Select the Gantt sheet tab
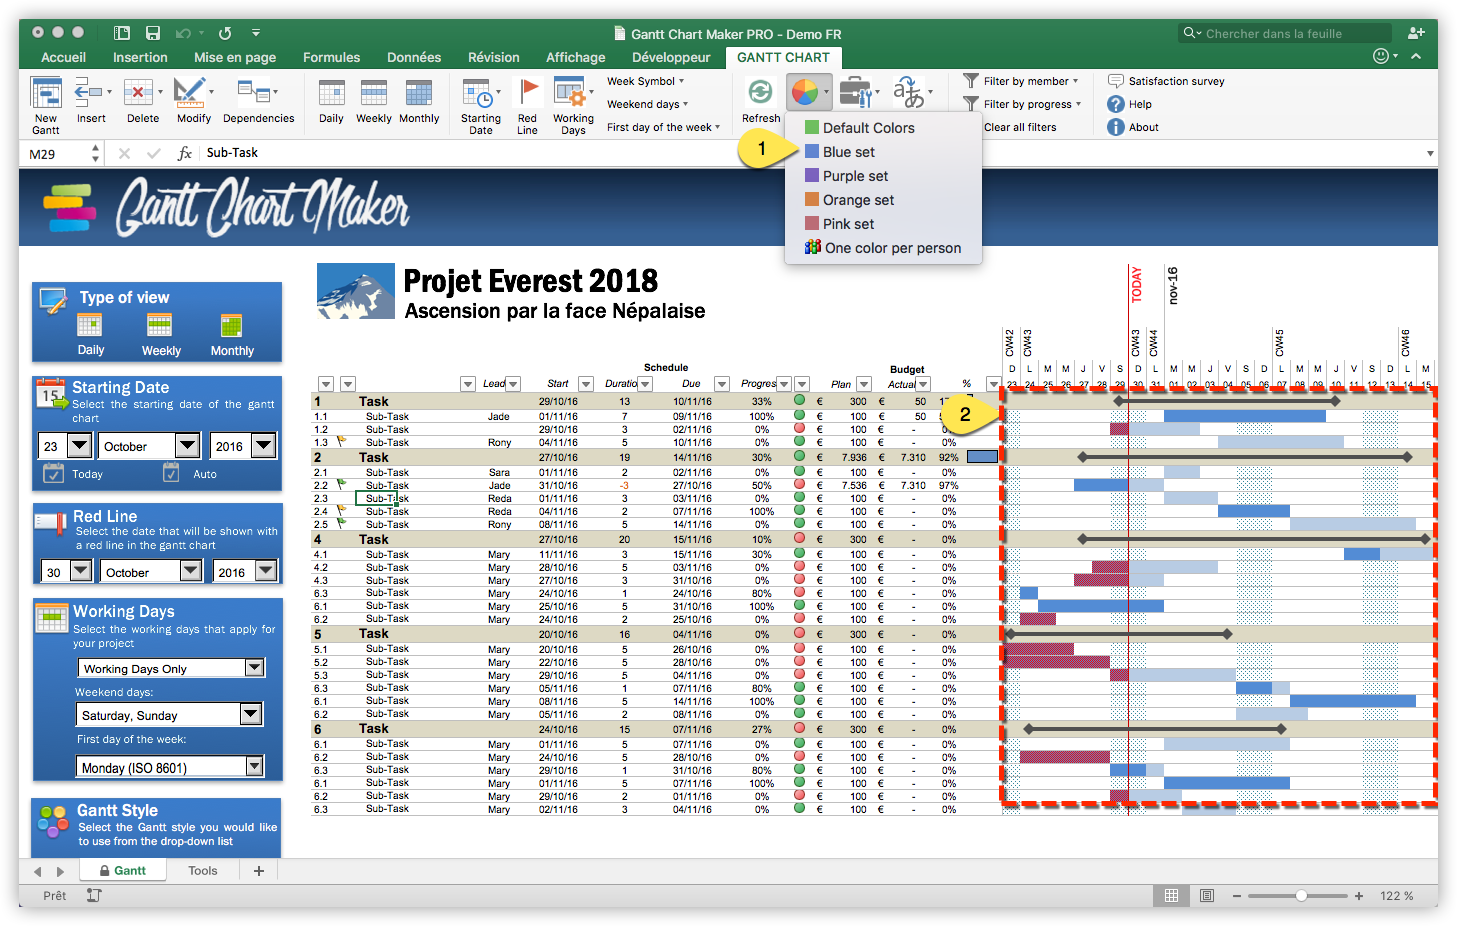This screenshot has width=1457, height=926. 122,870
